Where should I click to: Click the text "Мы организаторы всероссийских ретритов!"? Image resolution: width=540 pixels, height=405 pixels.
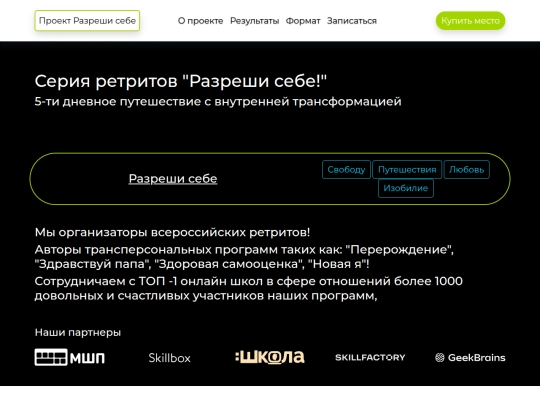172,232
